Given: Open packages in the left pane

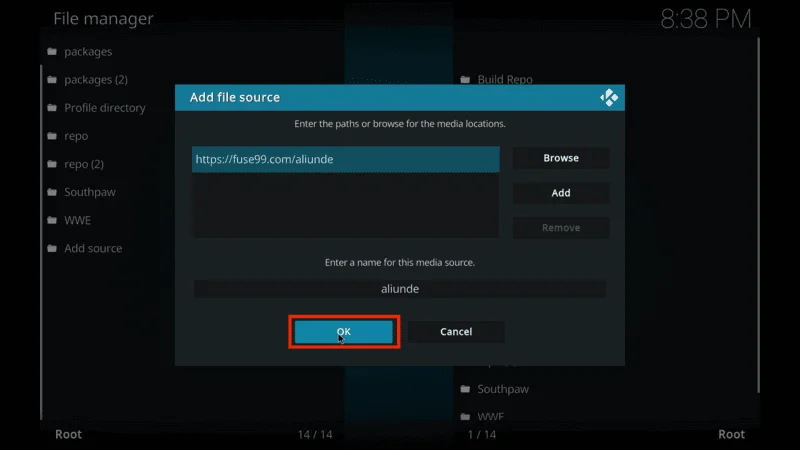Looking at the screenshot, I should (88, 52).
